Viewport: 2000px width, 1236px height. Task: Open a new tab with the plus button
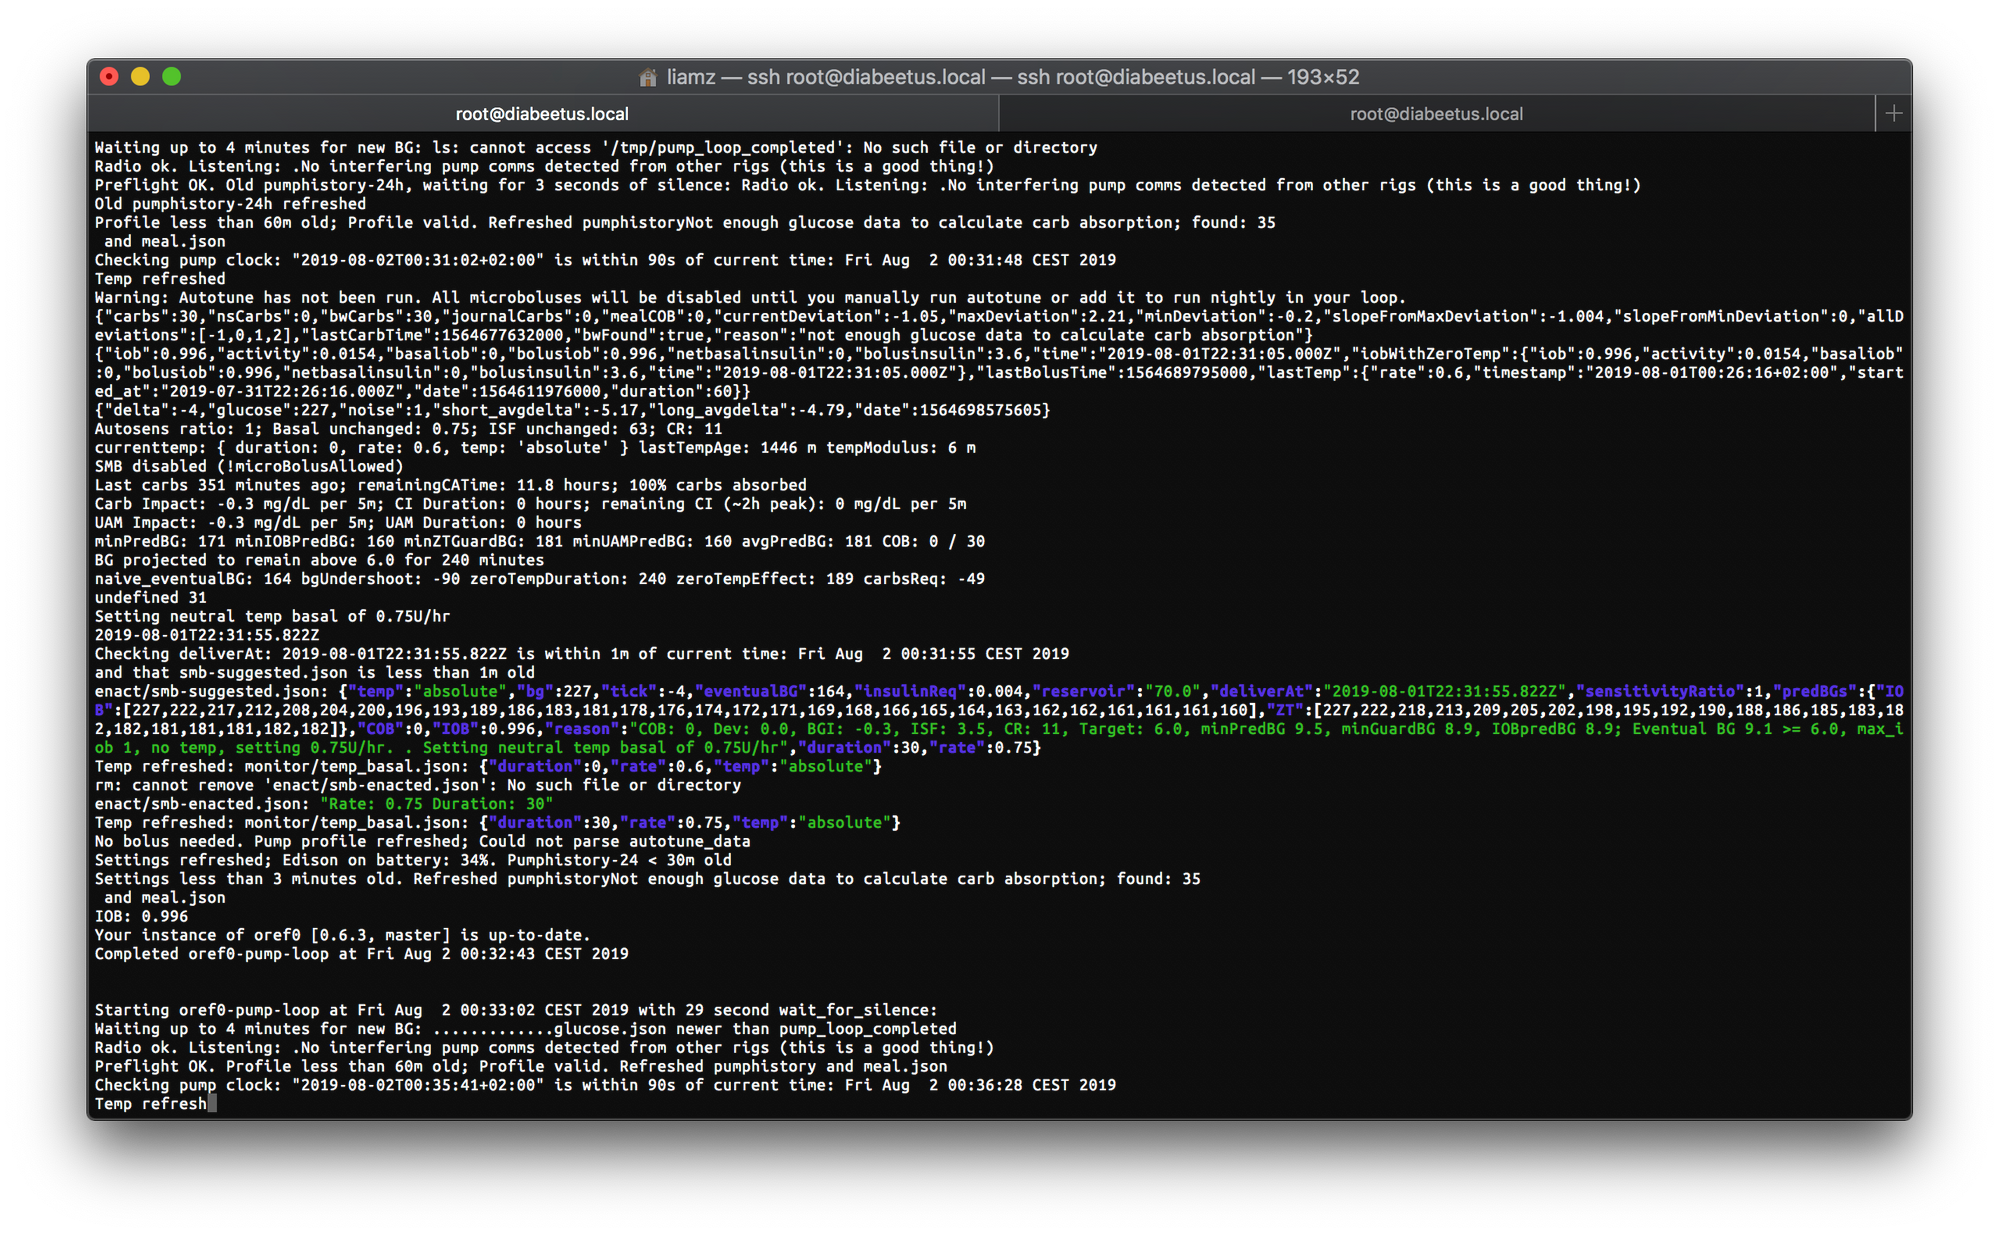click(x=1893, y=114)
